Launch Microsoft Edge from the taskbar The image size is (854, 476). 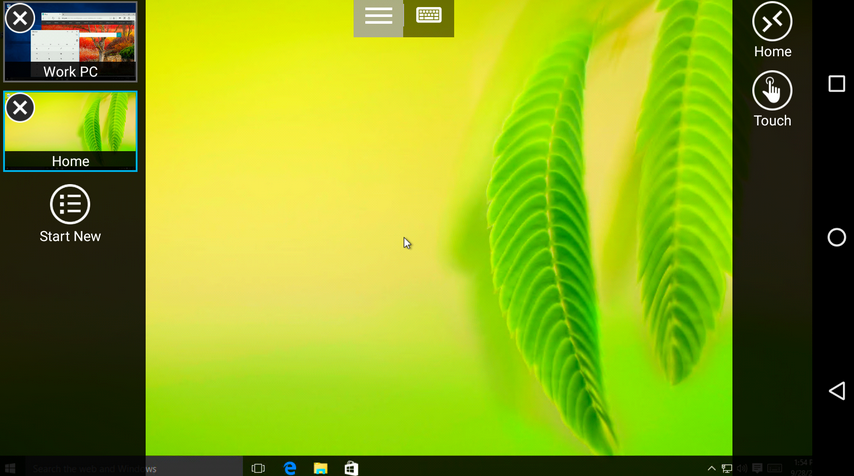(290, 467)
